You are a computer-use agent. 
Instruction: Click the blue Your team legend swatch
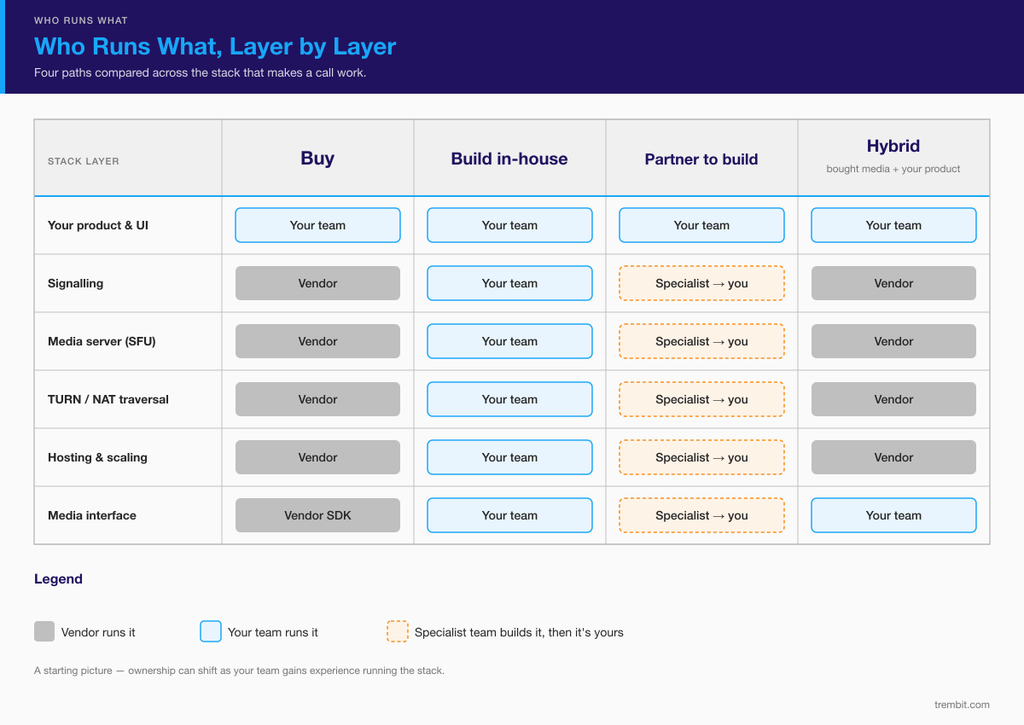210,632
